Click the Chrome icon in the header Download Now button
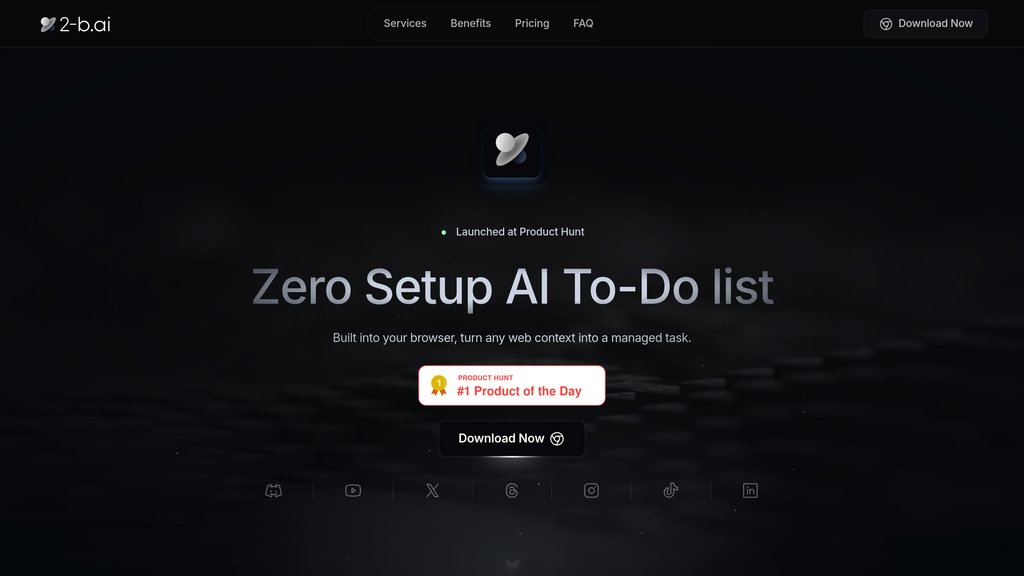1024x576 pixels. [x=886, y=24]
